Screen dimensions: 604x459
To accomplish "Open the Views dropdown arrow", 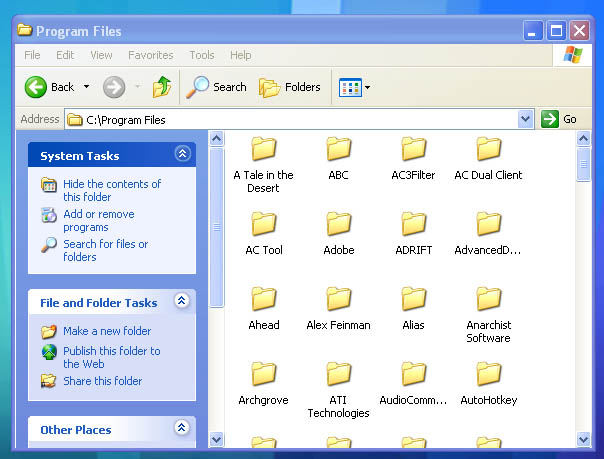I will click(x=367, y=87).
